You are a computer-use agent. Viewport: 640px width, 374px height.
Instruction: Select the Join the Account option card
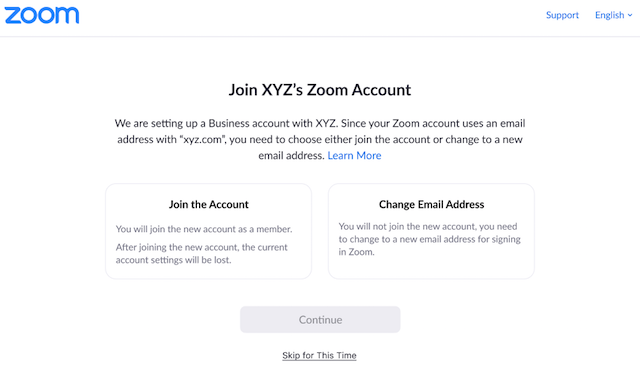pyautogui.click(x=209, y=231)
